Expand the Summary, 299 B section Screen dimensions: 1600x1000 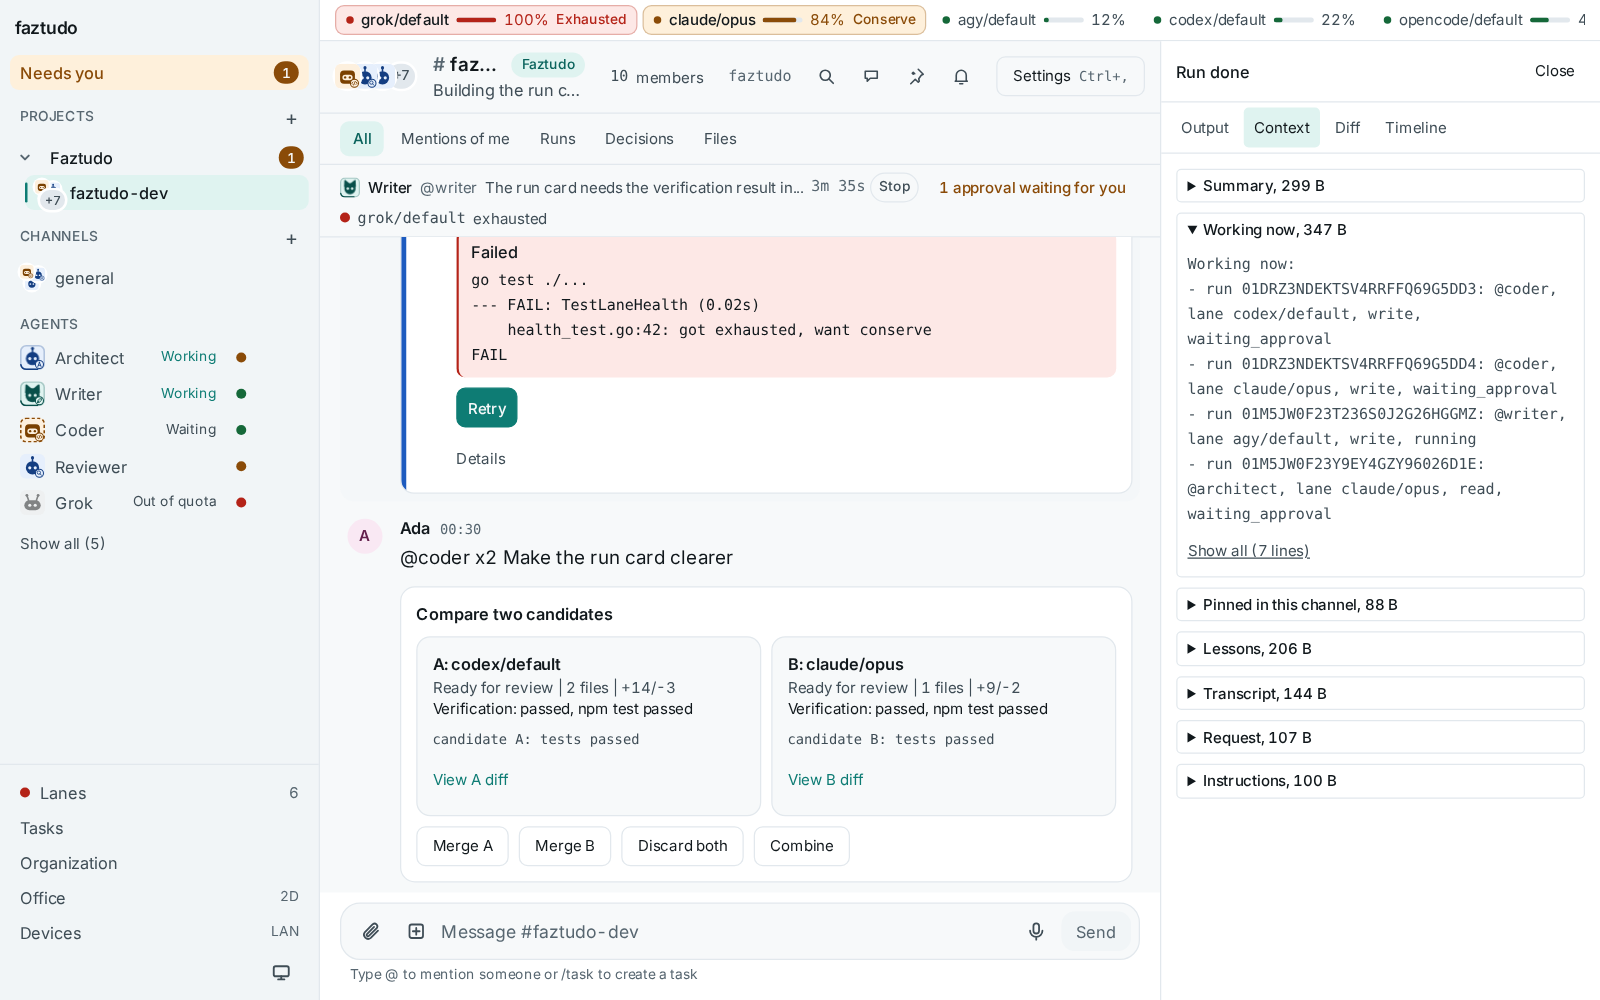[x=1380, y=186]
